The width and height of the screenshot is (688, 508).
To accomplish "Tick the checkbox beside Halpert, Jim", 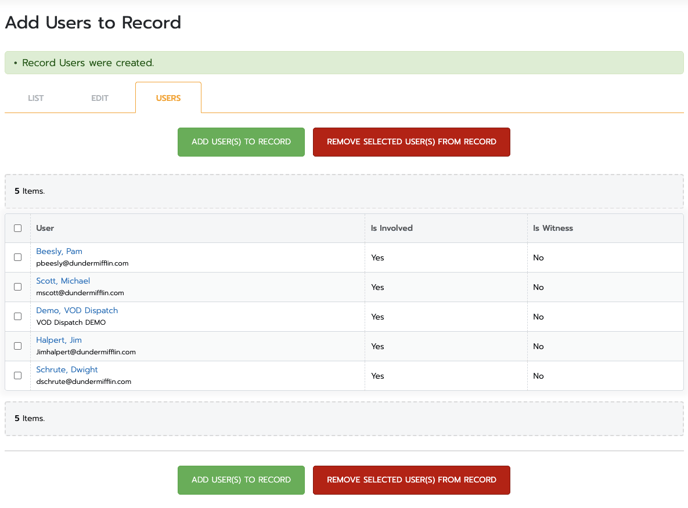I will (18, 346).
